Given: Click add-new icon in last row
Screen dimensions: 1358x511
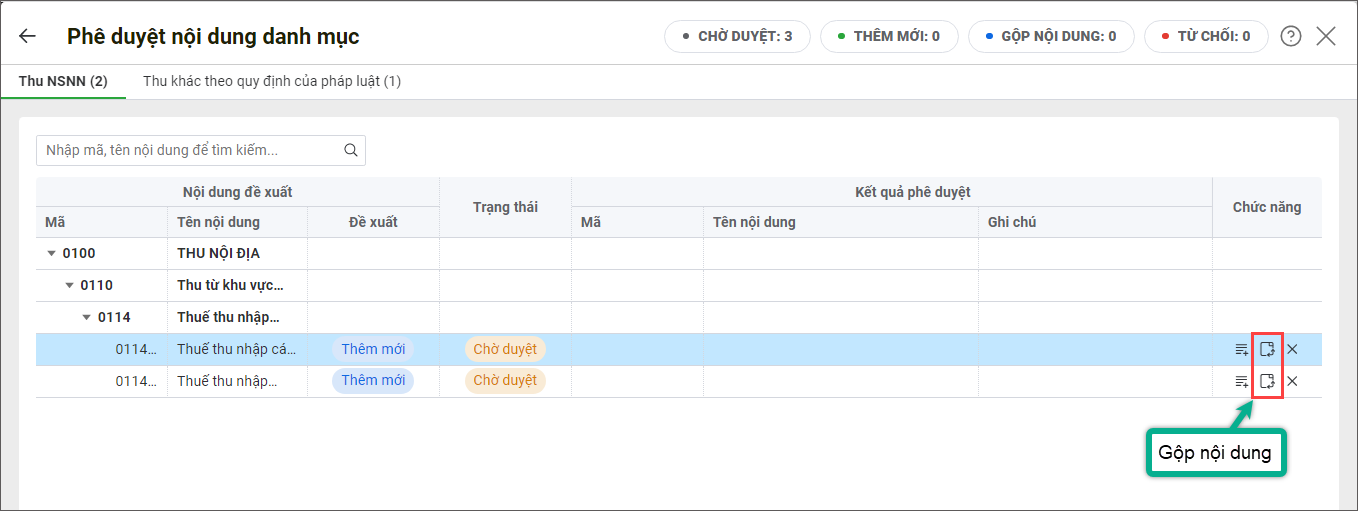Looking at the screenshot, I should pos(1241,381).
